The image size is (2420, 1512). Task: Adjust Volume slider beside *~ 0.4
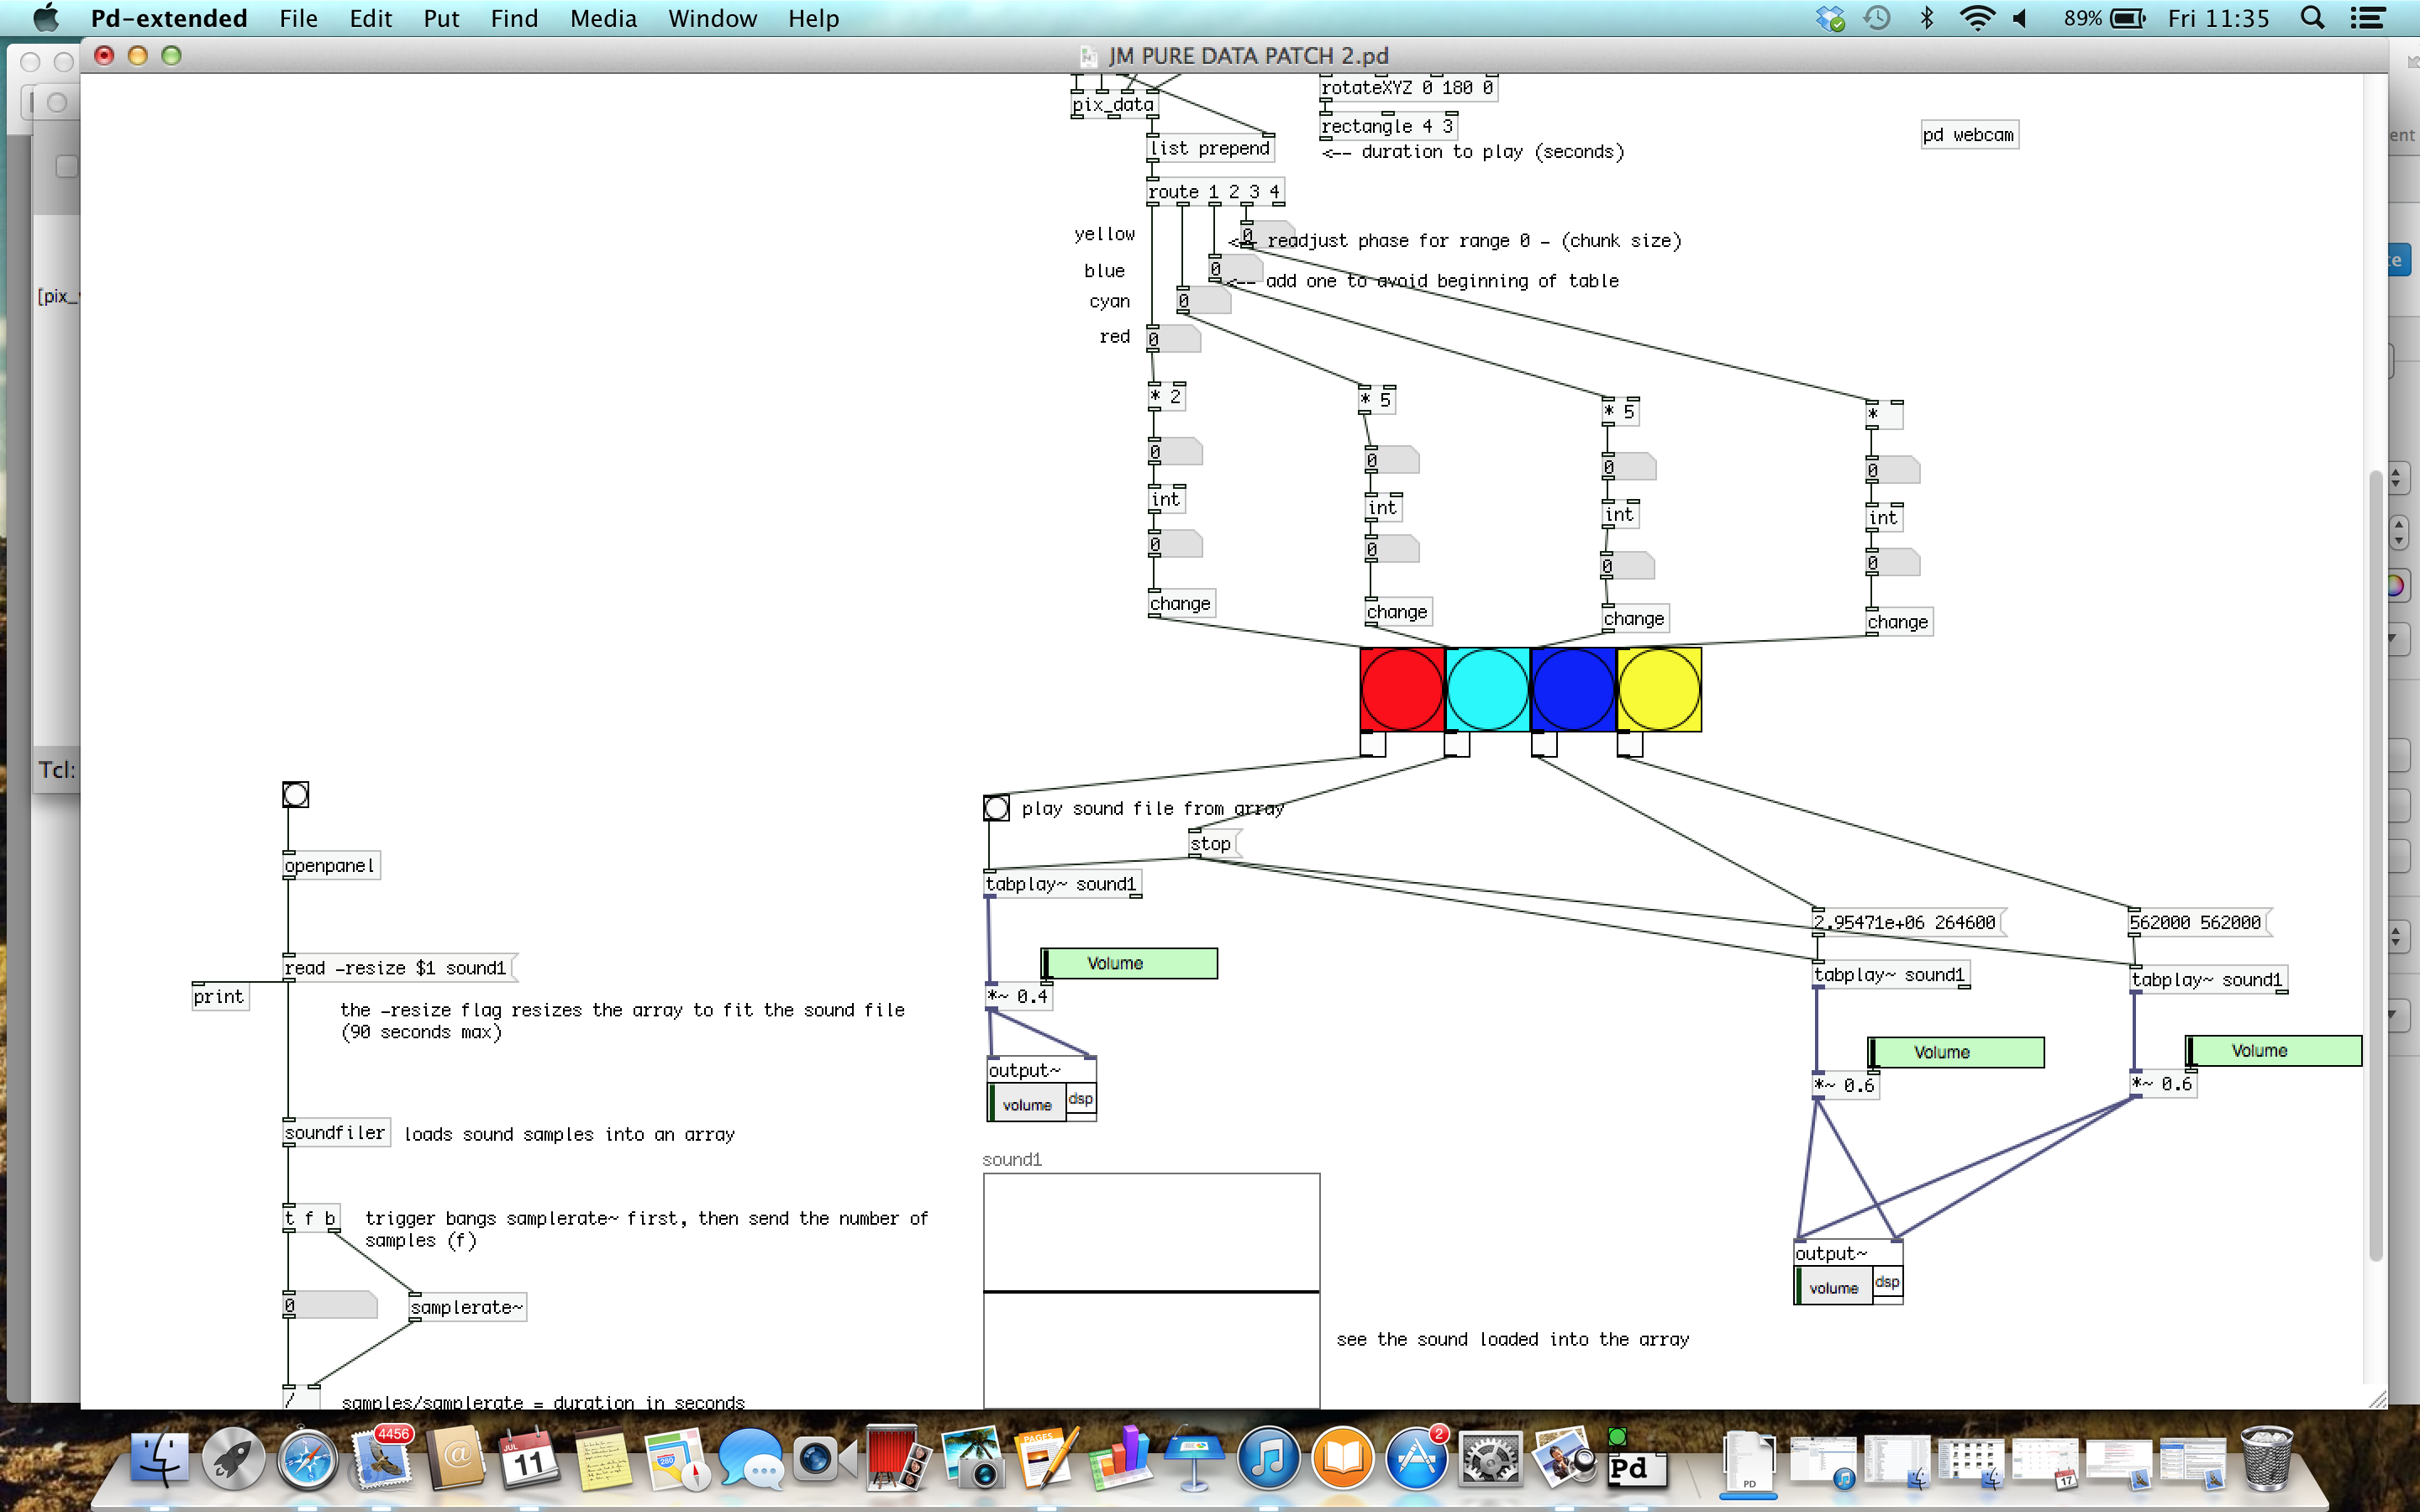point(1129,963)
